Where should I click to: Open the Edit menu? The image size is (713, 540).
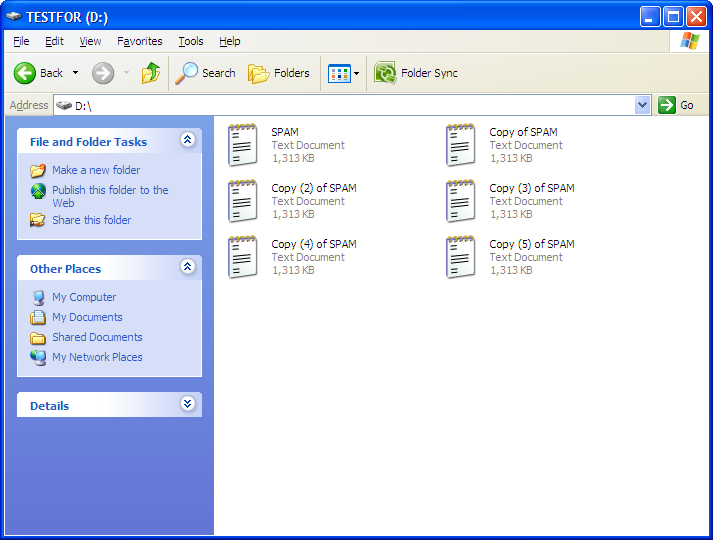point(54,41)
